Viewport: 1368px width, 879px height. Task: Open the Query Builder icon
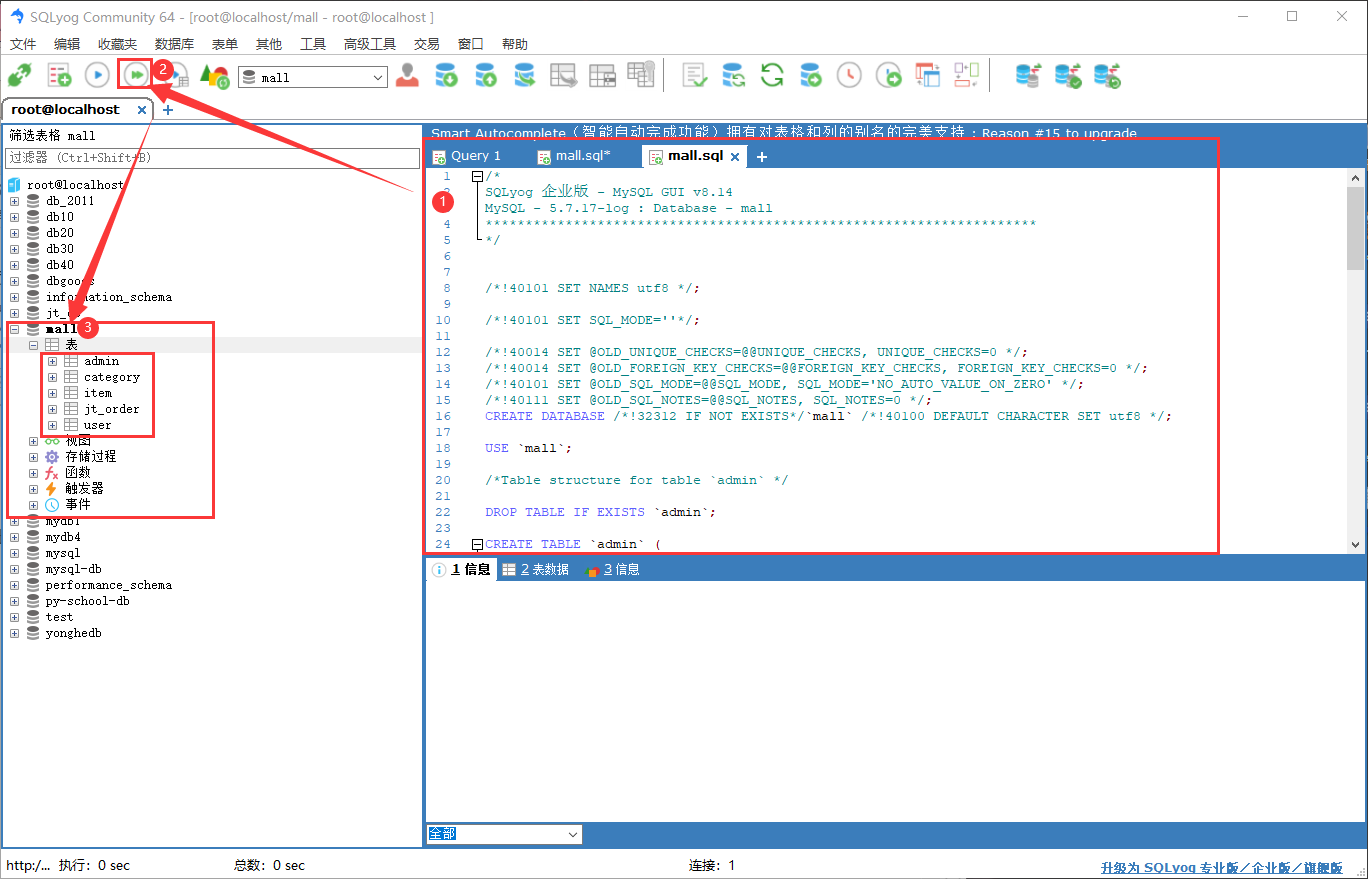(966, 75)
